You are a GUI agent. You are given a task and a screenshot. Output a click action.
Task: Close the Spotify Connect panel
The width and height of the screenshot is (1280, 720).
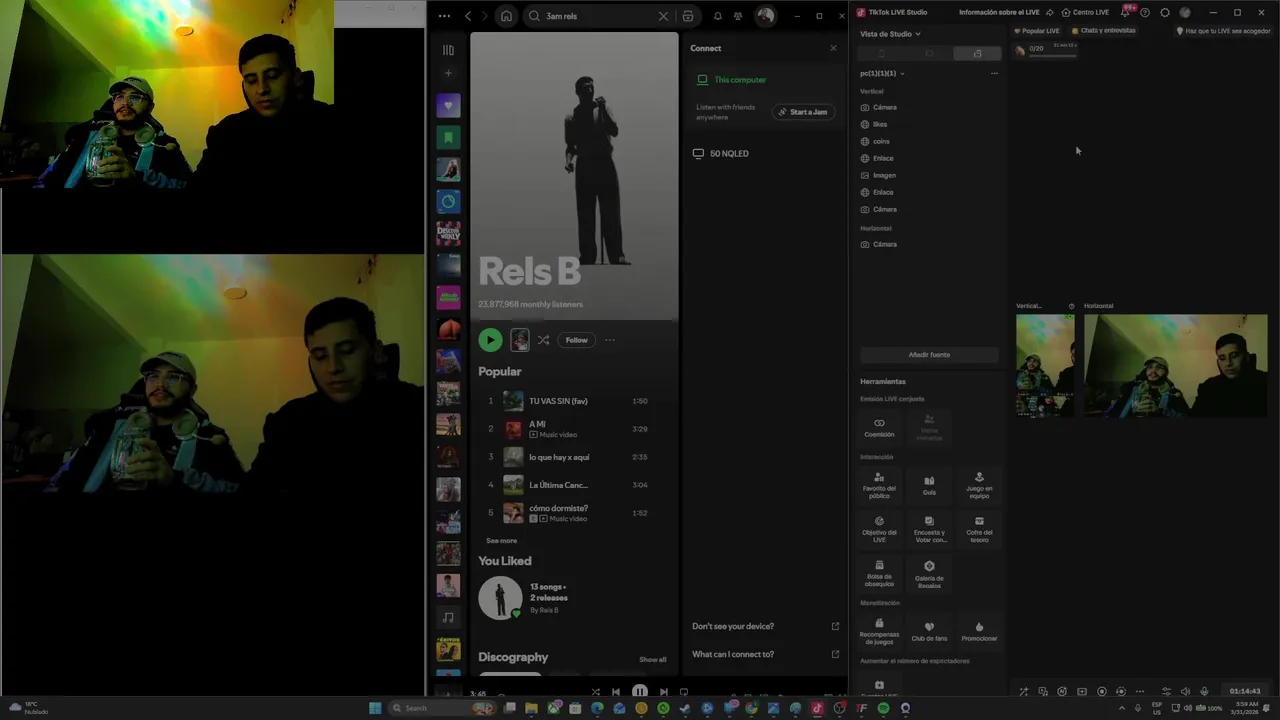[833, 48]
